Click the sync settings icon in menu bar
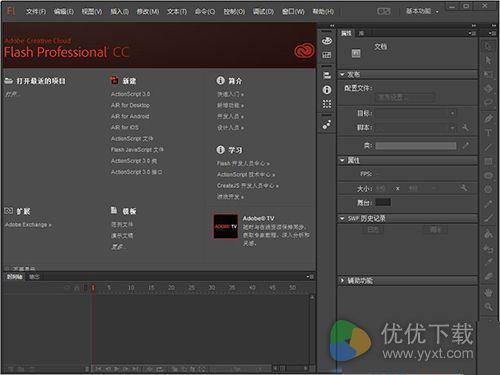500x375 pixels. (383, 11)
